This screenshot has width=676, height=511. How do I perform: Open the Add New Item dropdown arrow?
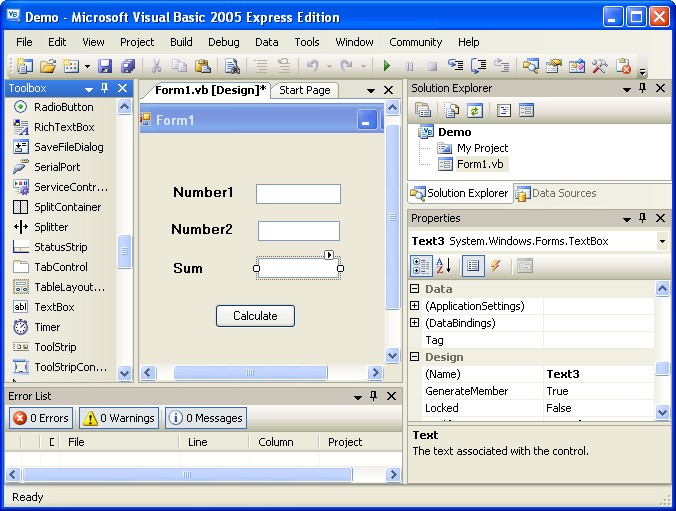pos(87,66)
